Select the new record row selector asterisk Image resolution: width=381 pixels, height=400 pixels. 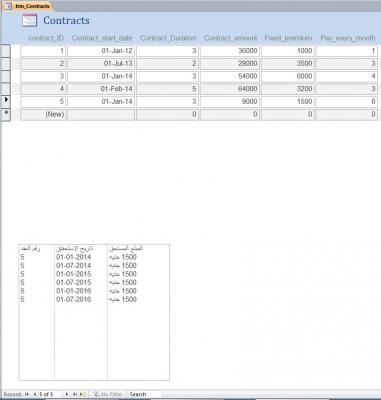6,114
